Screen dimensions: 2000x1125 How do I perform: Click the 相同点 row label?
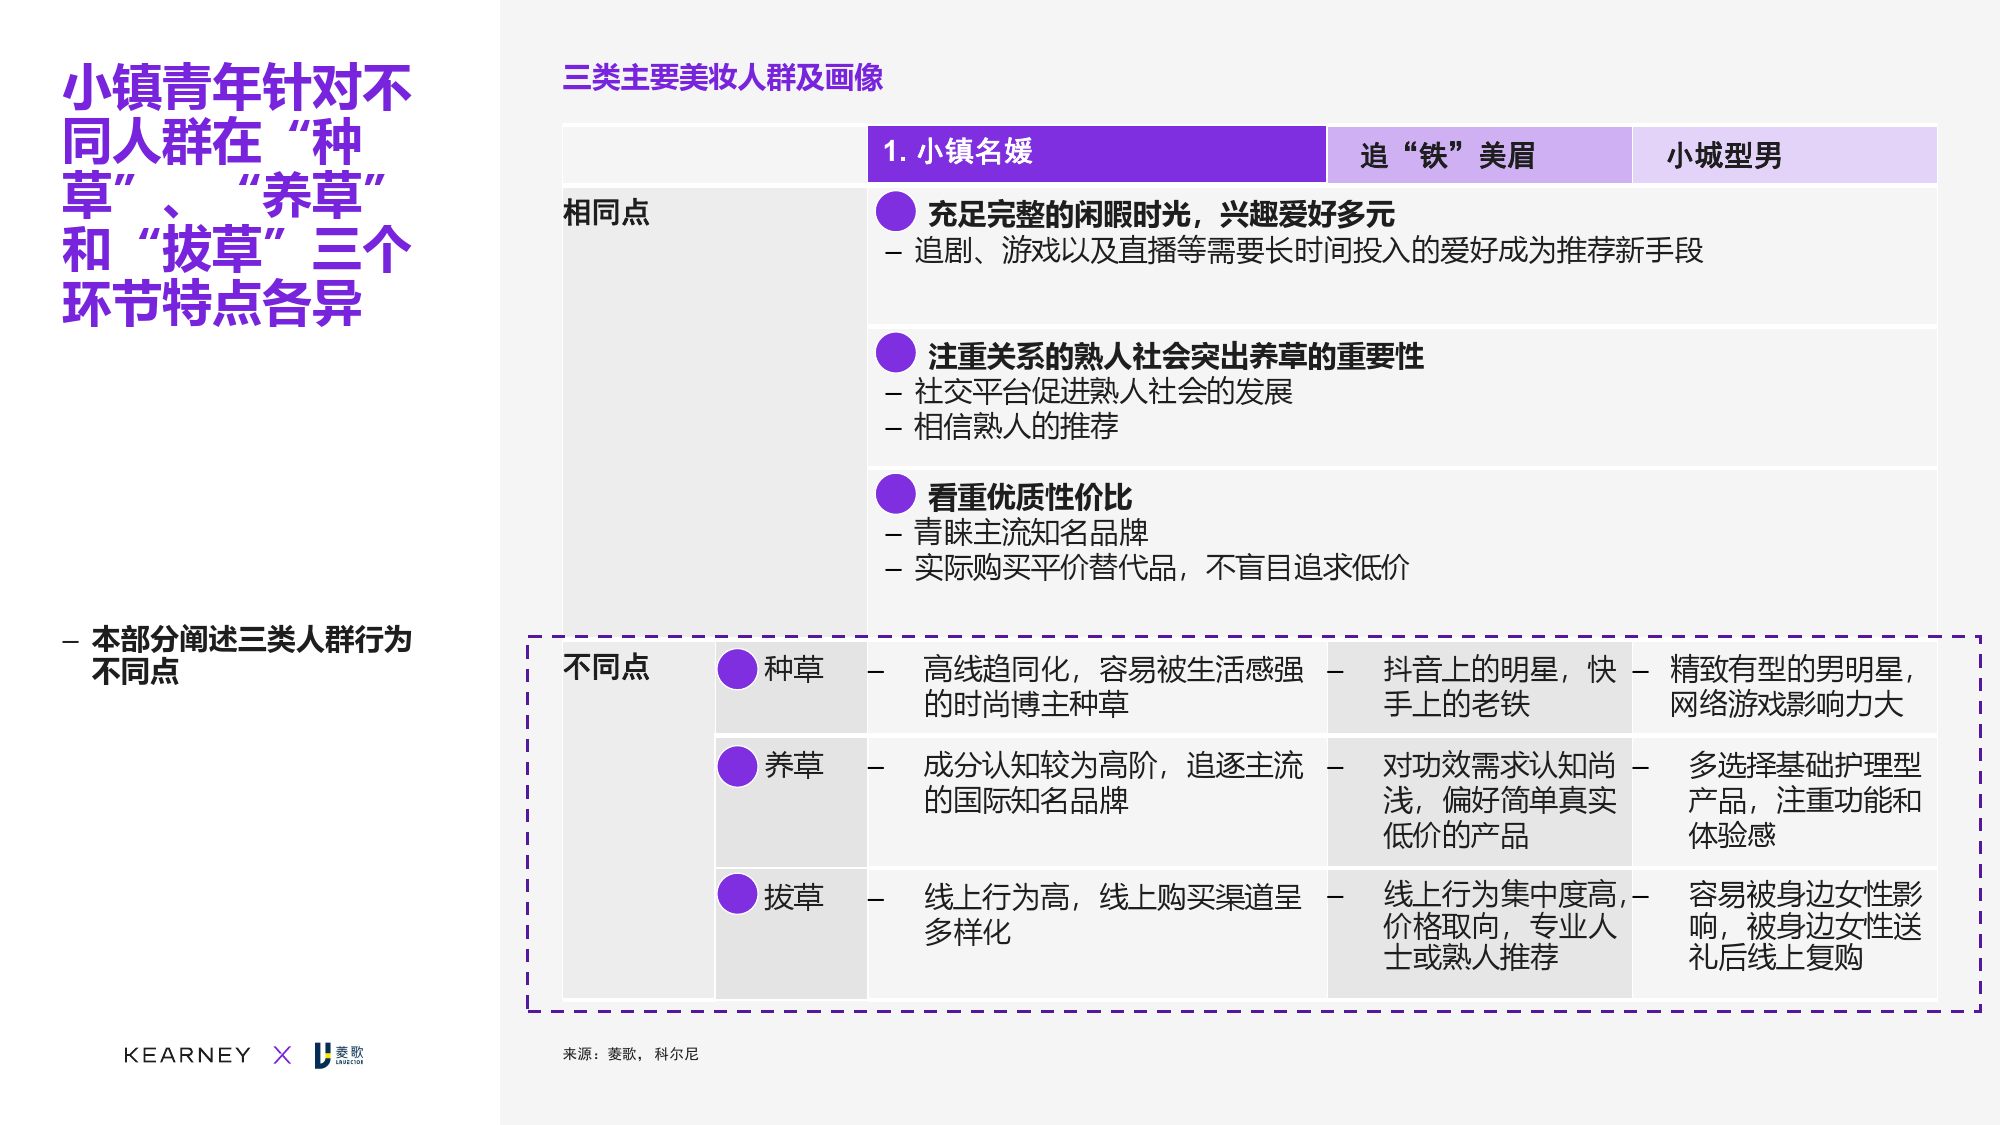tap(606, 212)
